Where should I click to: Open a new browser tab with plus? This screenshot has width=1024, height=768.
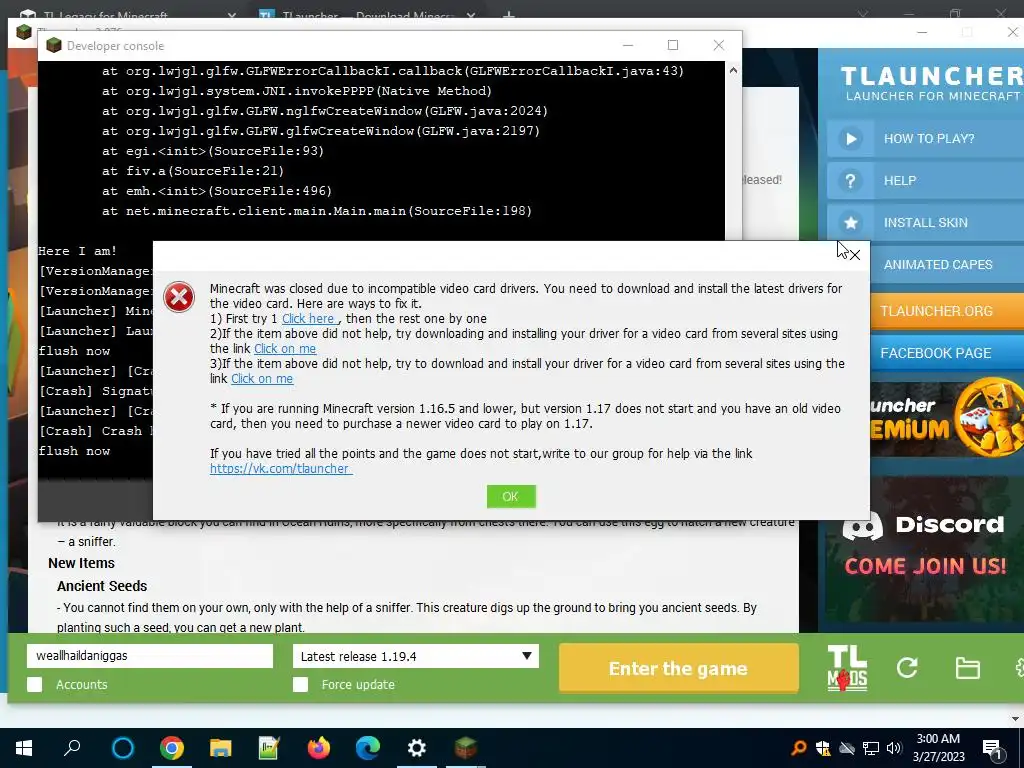click(x=509, y=14)
